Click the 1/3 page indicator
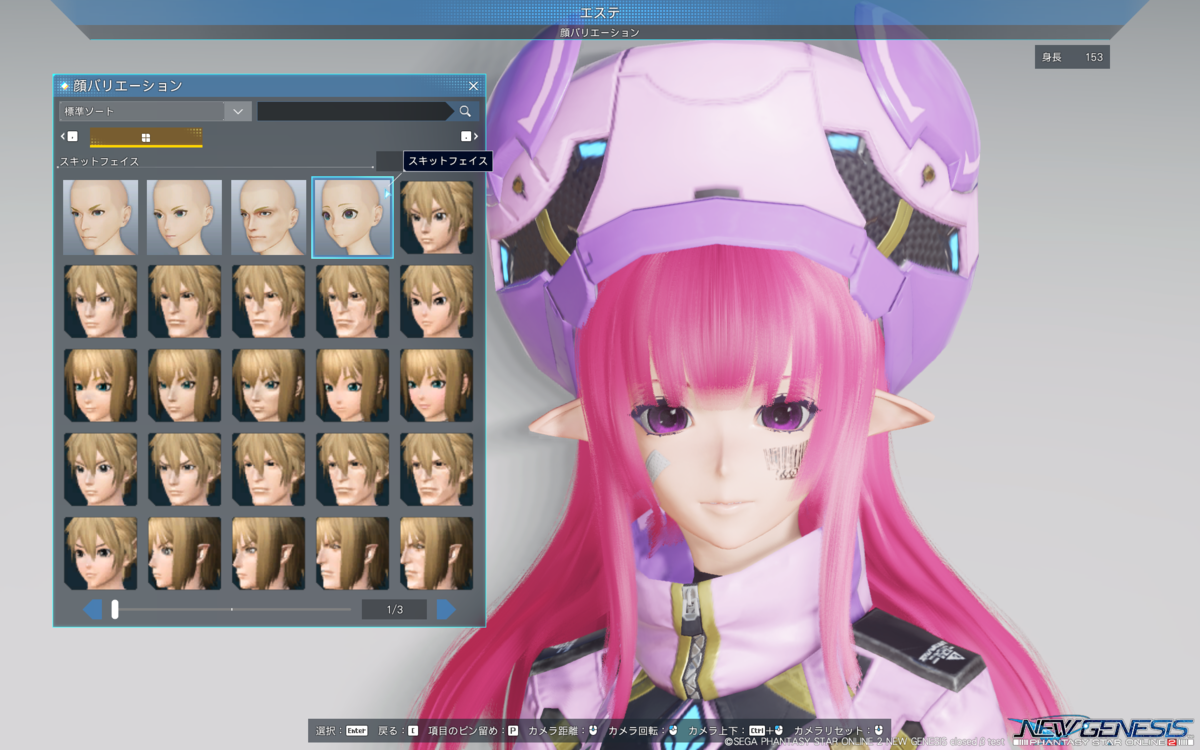The image size is (1200, 750). pyautogui.click(x=394, y=609)
